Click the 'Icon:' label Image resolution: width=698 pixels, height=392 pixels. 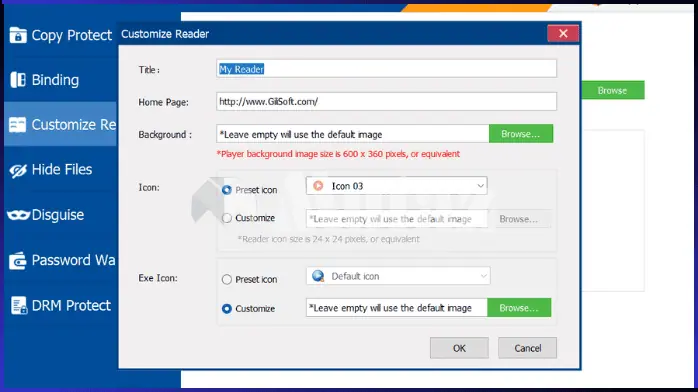point(149,188)
